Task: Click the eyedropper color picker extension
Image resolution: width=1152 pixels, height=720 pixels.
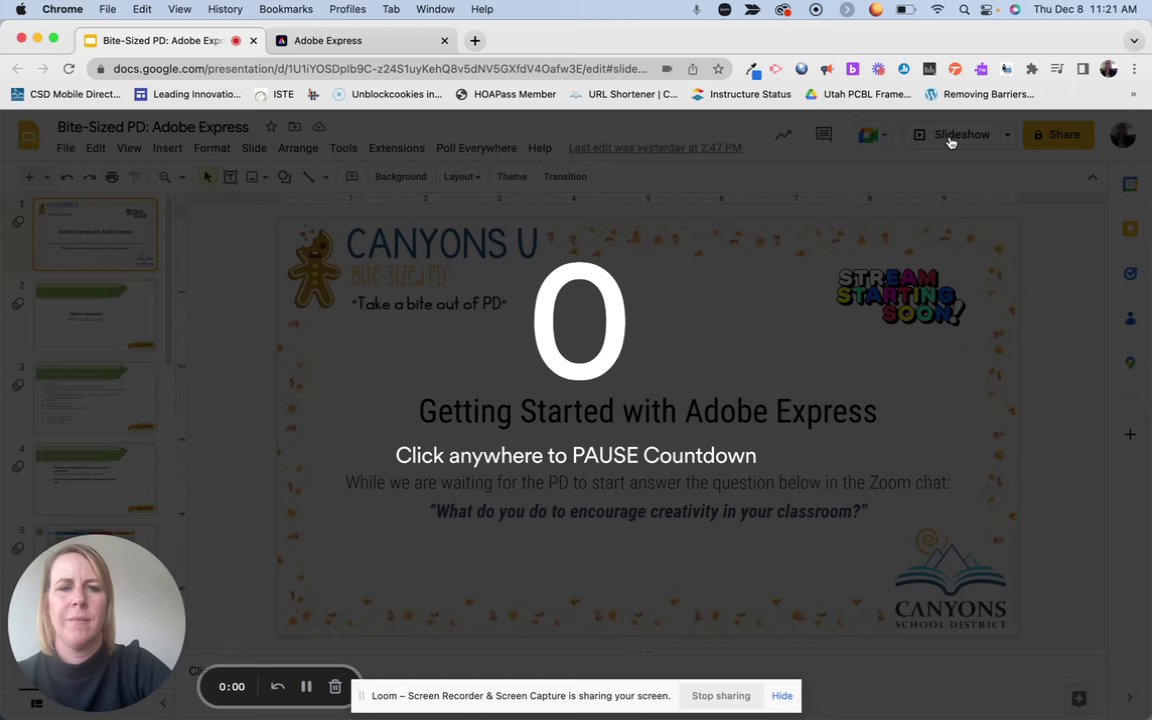Action: pyautogui.click(x=752, y=69)
